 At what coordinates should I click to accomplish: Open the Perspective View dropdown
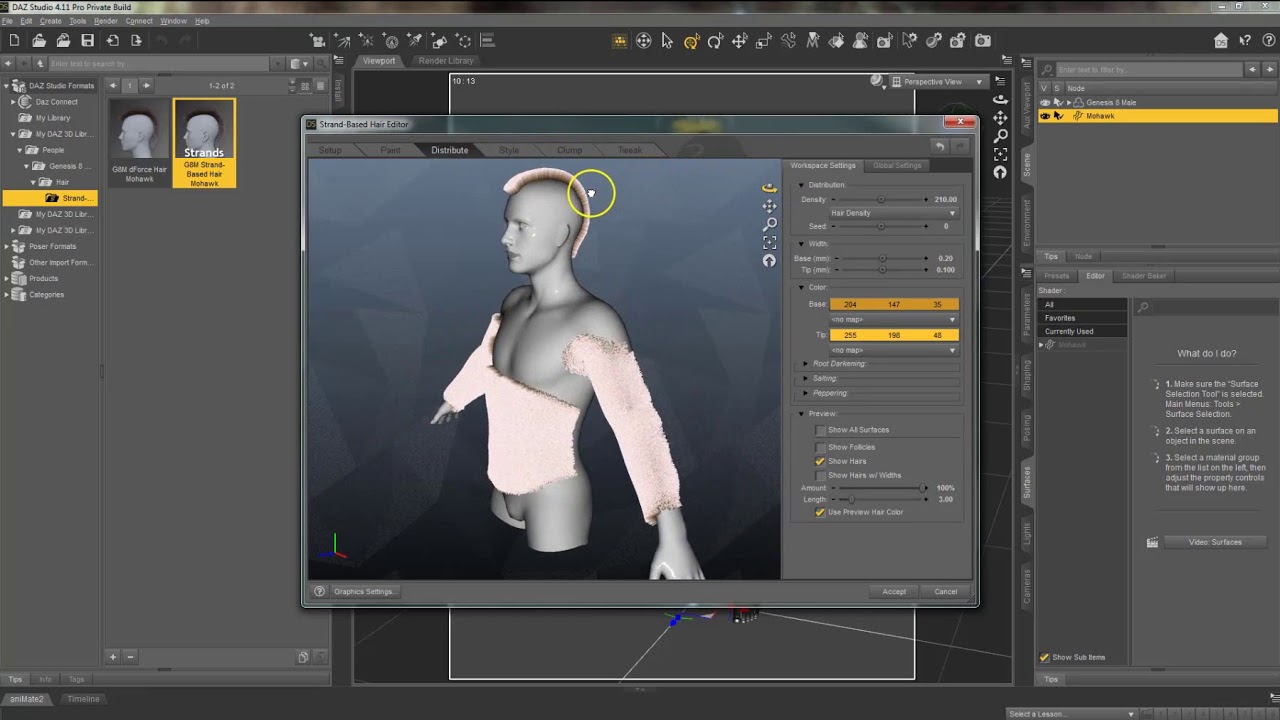coord(937,82)
